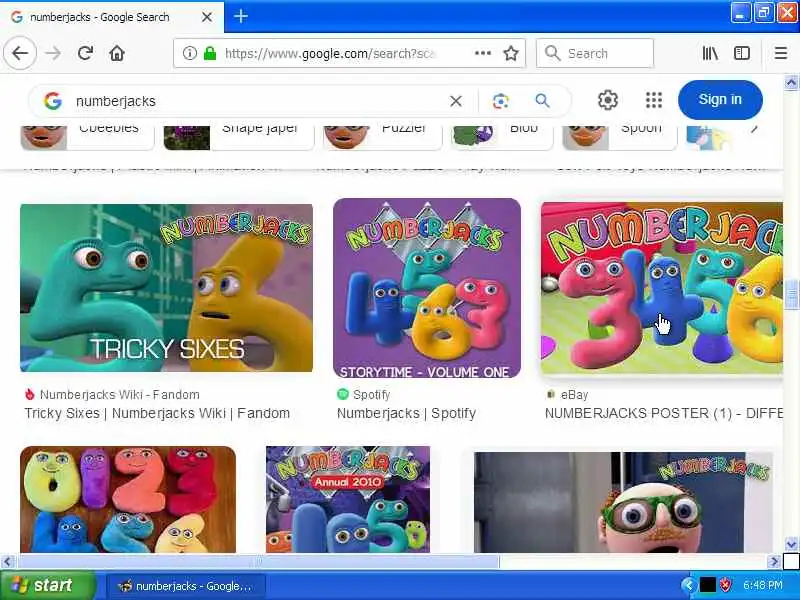800x600 pixels.
Task: Open the Library bookshelf icon
Action: (710, 53)
